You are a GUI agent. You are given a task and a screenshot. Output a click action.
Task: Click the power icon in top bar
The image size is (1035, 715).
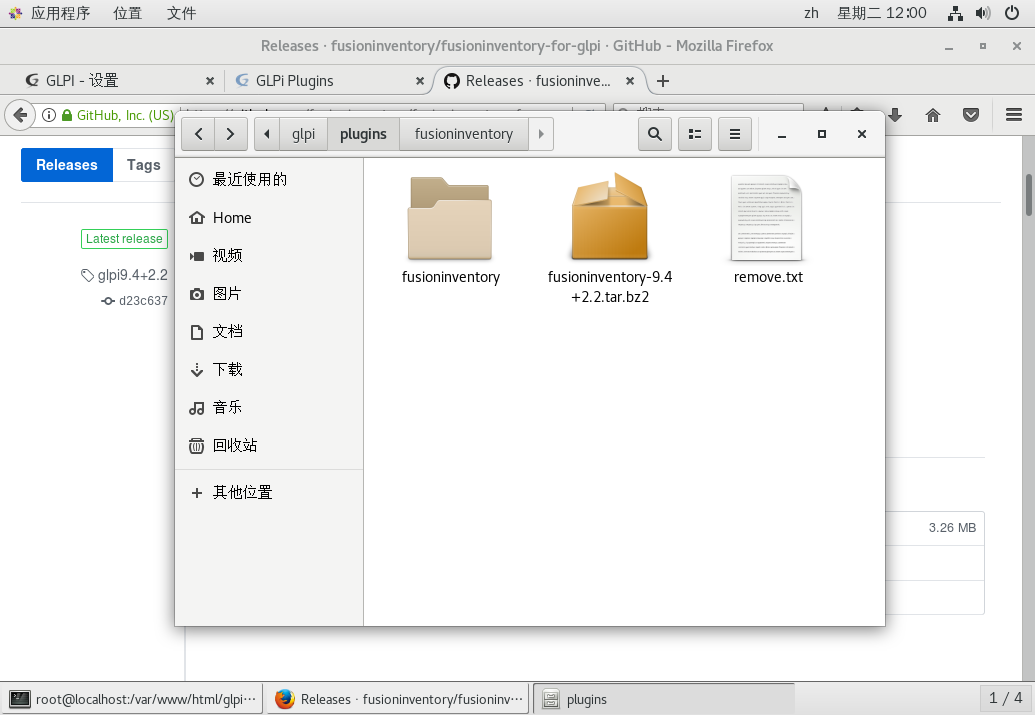(x=1011, y=13)
